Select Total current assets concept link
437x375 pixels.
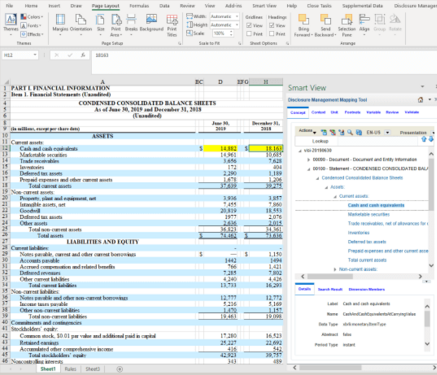pos(367,260)
